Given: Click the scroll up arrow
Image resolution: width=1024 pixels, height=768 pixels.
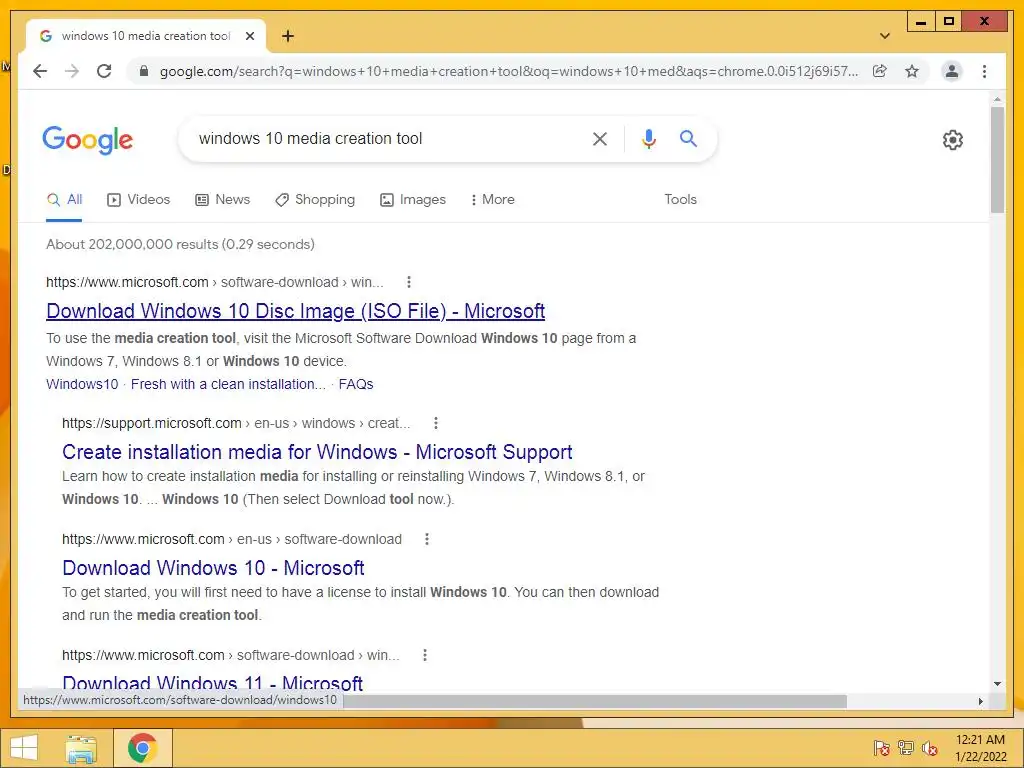Looking at the screenshot, I should point(997,100).
